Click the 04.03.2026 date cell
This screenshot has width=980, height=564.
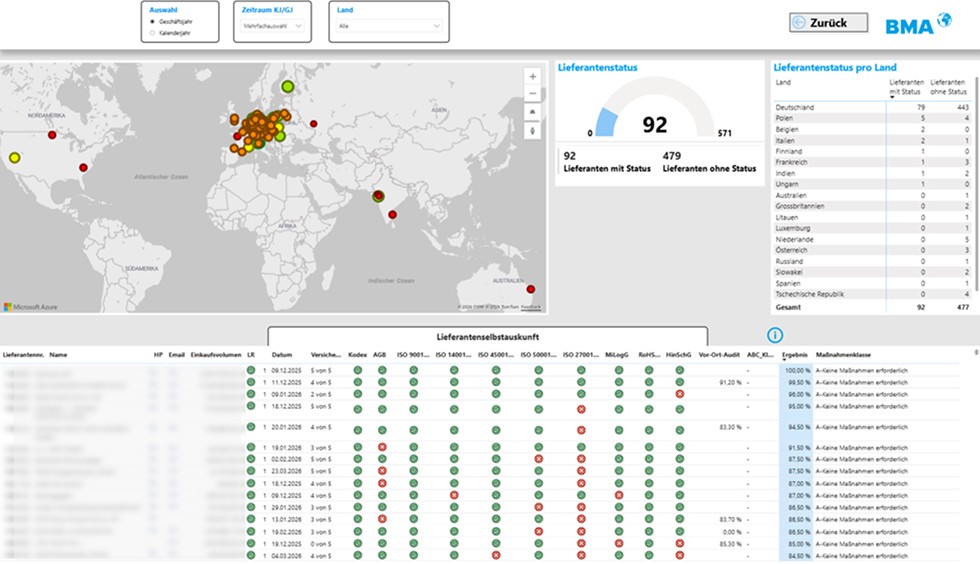(286, 555)
